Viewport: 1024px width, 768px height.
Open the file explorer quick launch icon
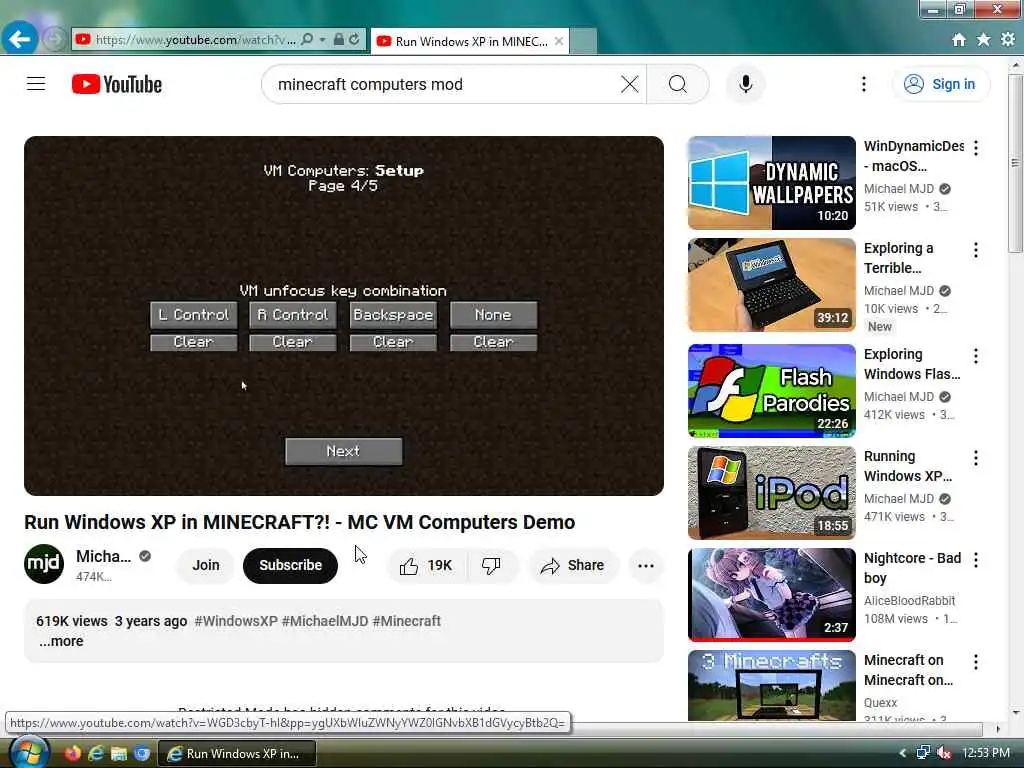119,753
